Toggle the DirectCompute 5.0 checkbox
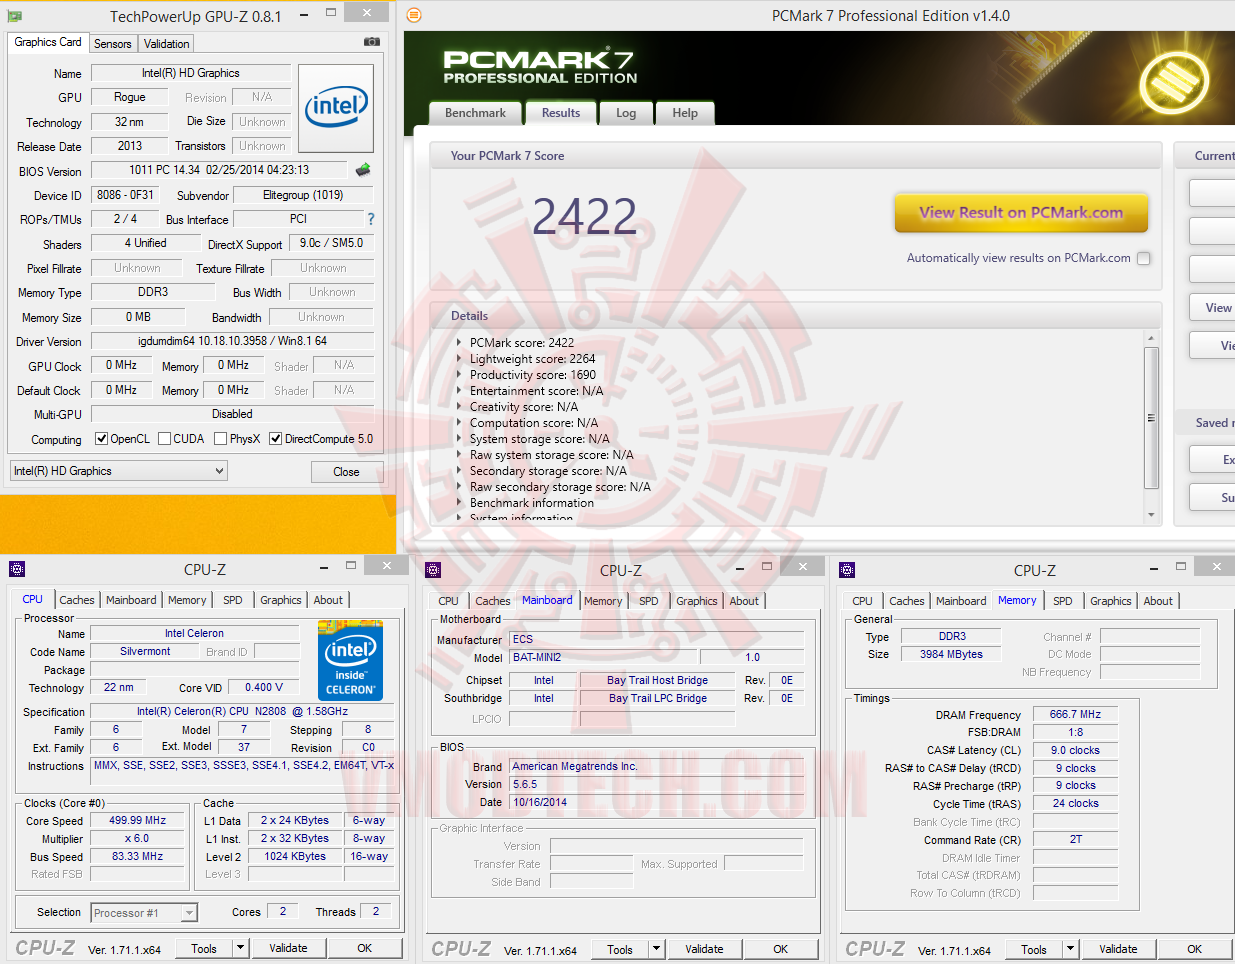Image resolution: width=1235 pixels, height=964 pixels. tap(275, 438)
